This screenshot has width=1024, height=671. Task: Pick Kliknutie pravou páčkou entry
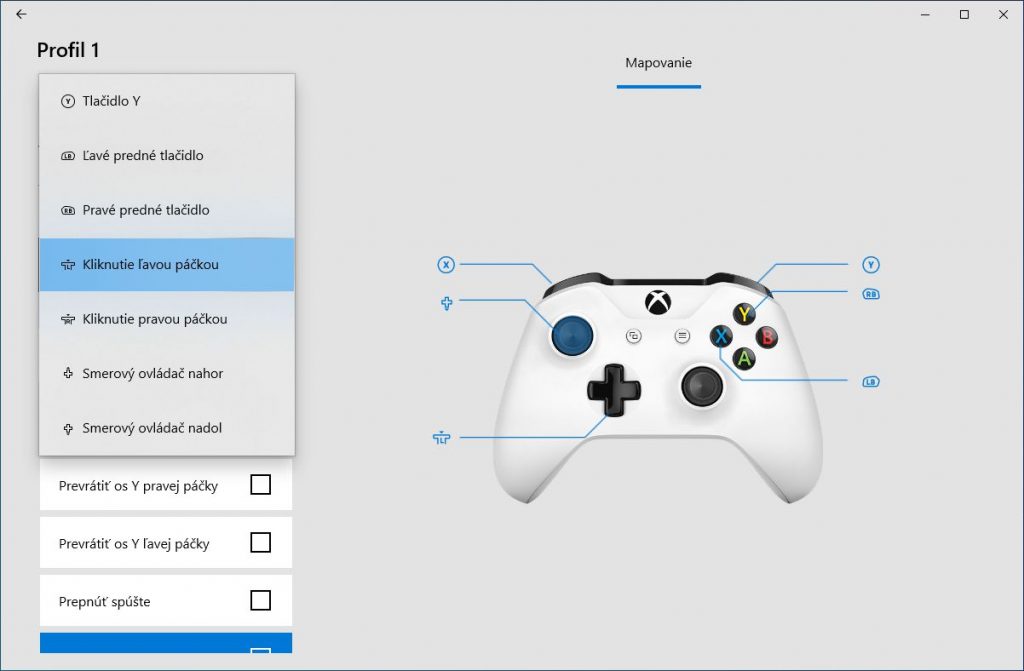pos(167,319)
